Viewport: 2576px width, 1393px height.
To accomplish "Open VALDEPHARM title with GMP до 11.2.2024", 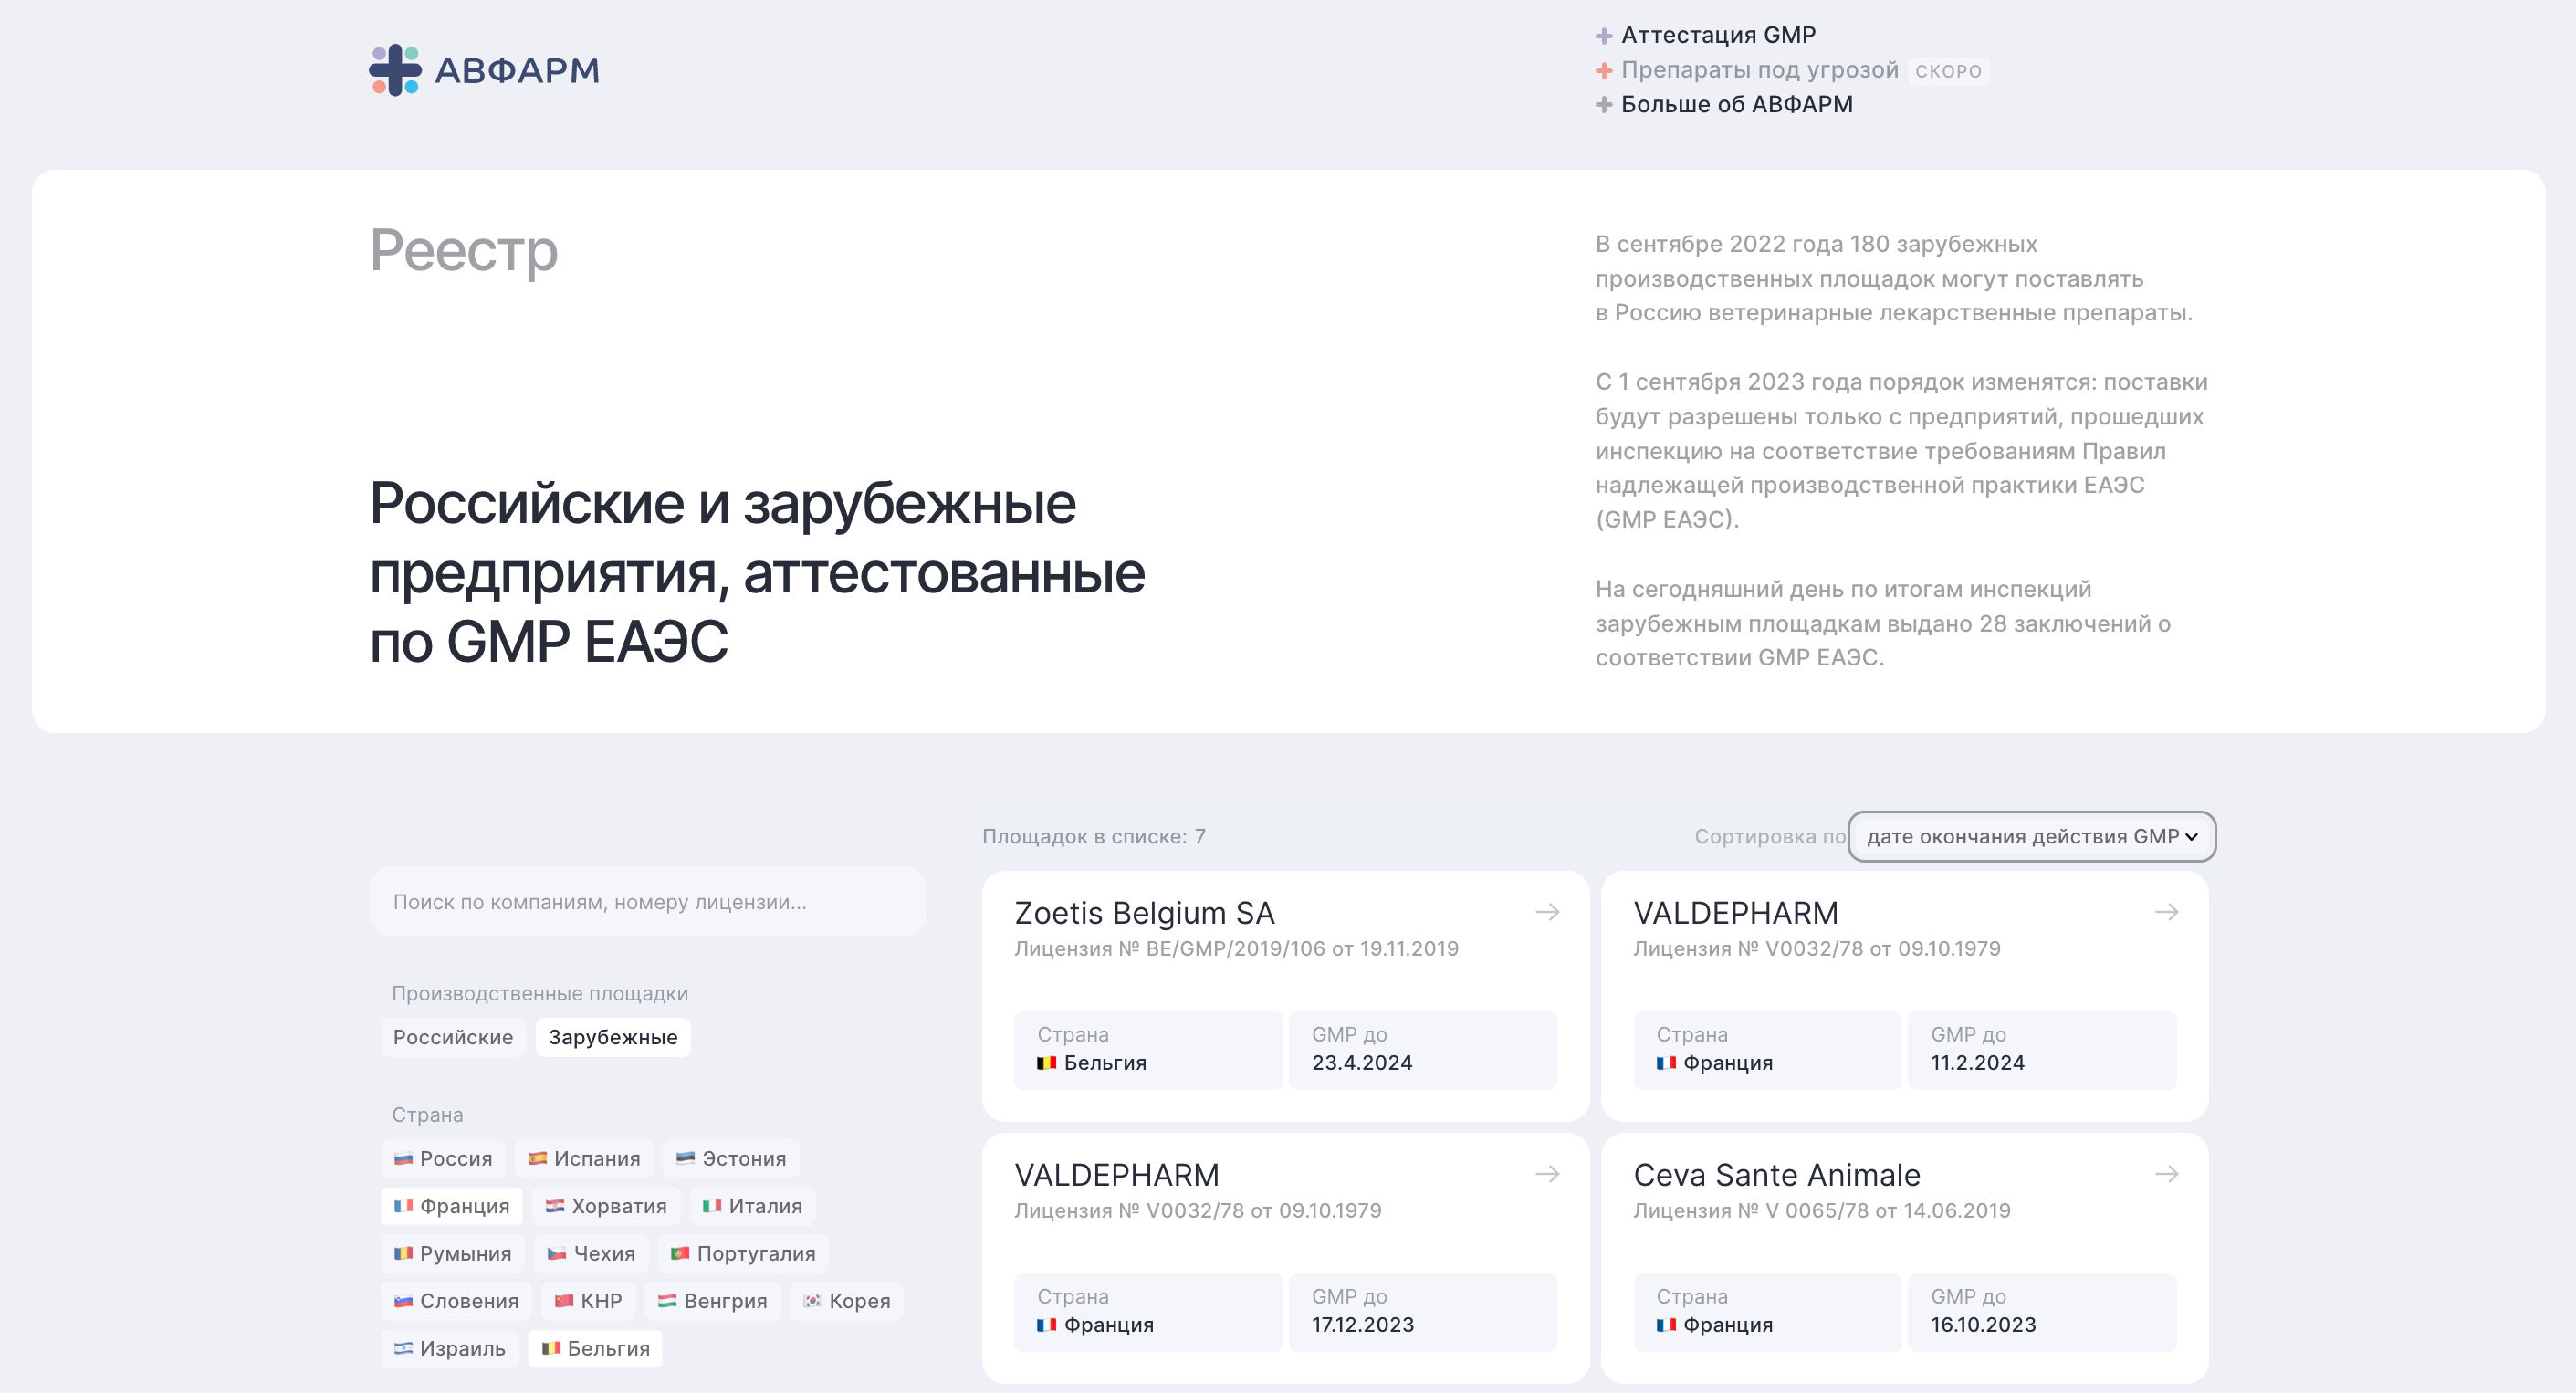I will coord(1735,913).
